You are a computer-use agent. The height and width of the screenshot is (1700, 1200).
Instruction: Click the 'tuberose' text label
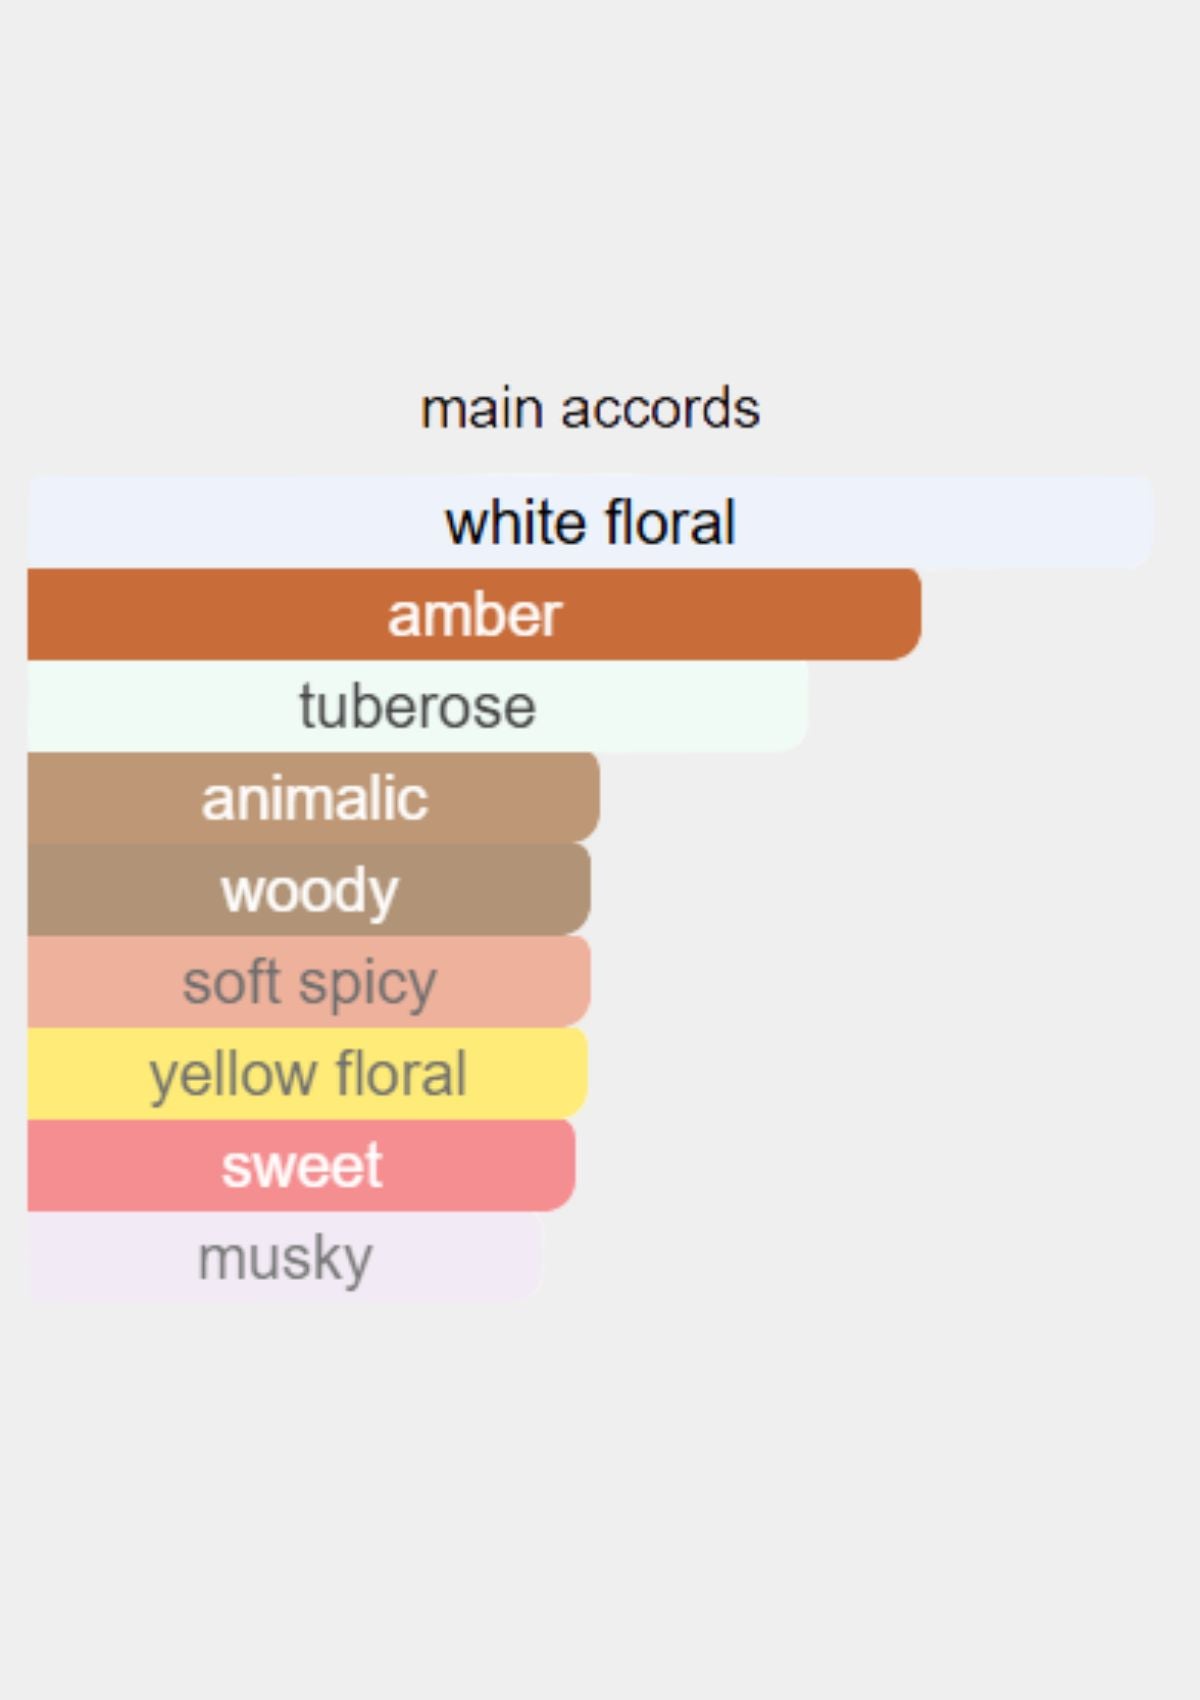tap(417, 706)
